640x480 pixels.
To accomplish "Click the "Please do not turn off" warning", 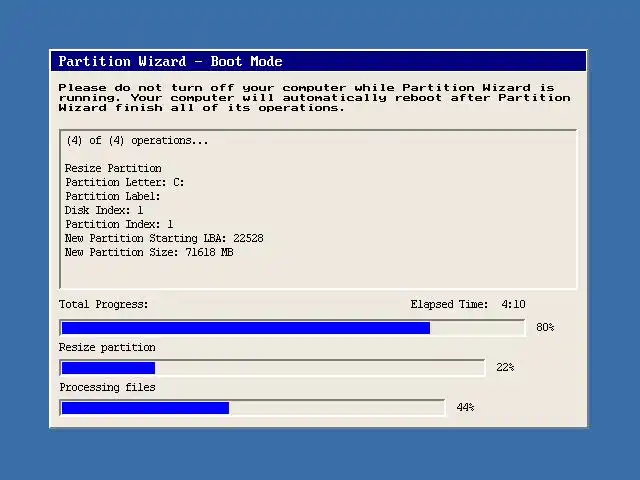I will click(314, 98).
